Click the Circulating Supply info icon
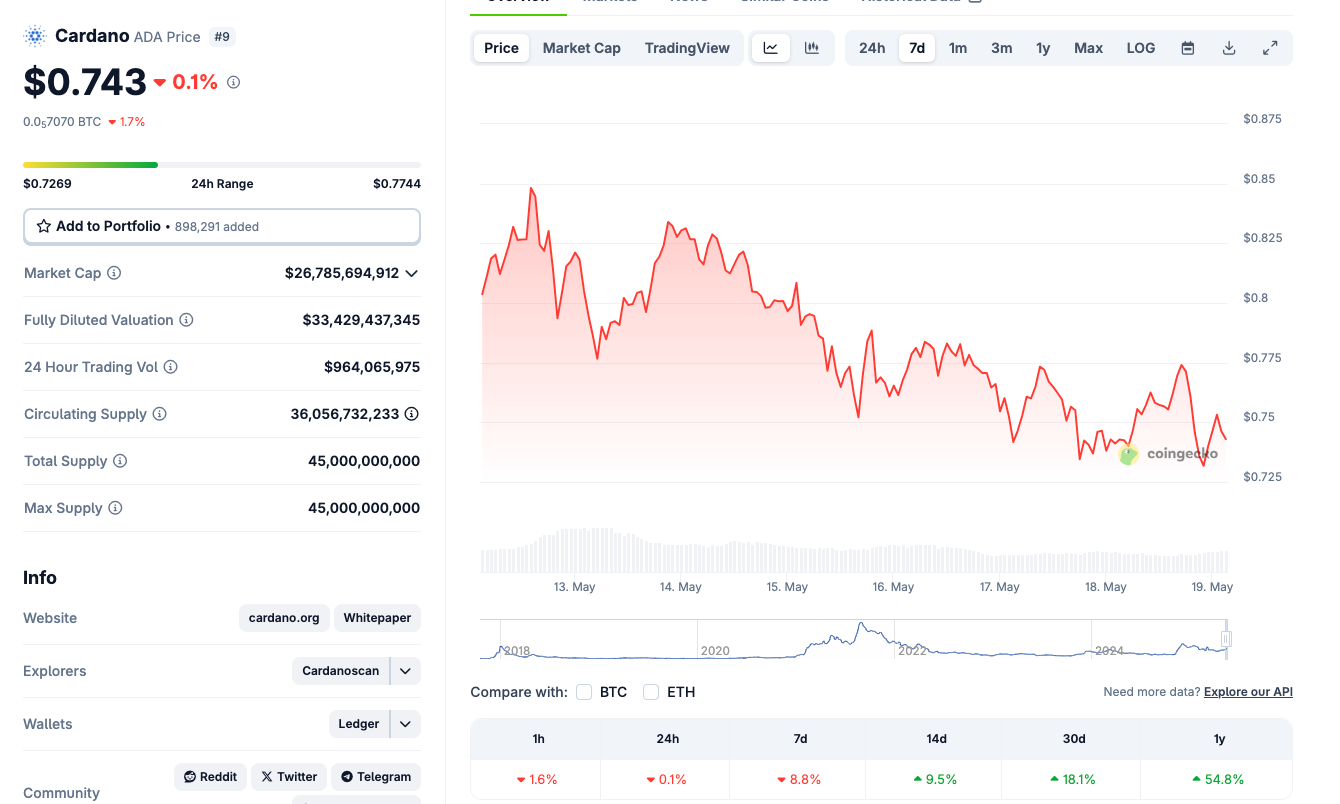The height and width of the screenshot is (804, 1340). pos(159,414)
